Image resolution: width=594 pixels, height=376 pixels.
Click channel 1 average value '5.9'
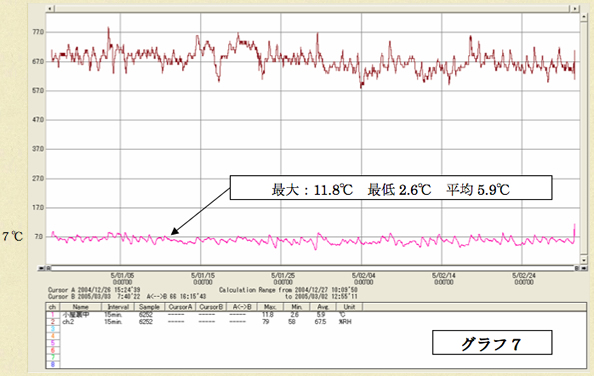(320, 315)
